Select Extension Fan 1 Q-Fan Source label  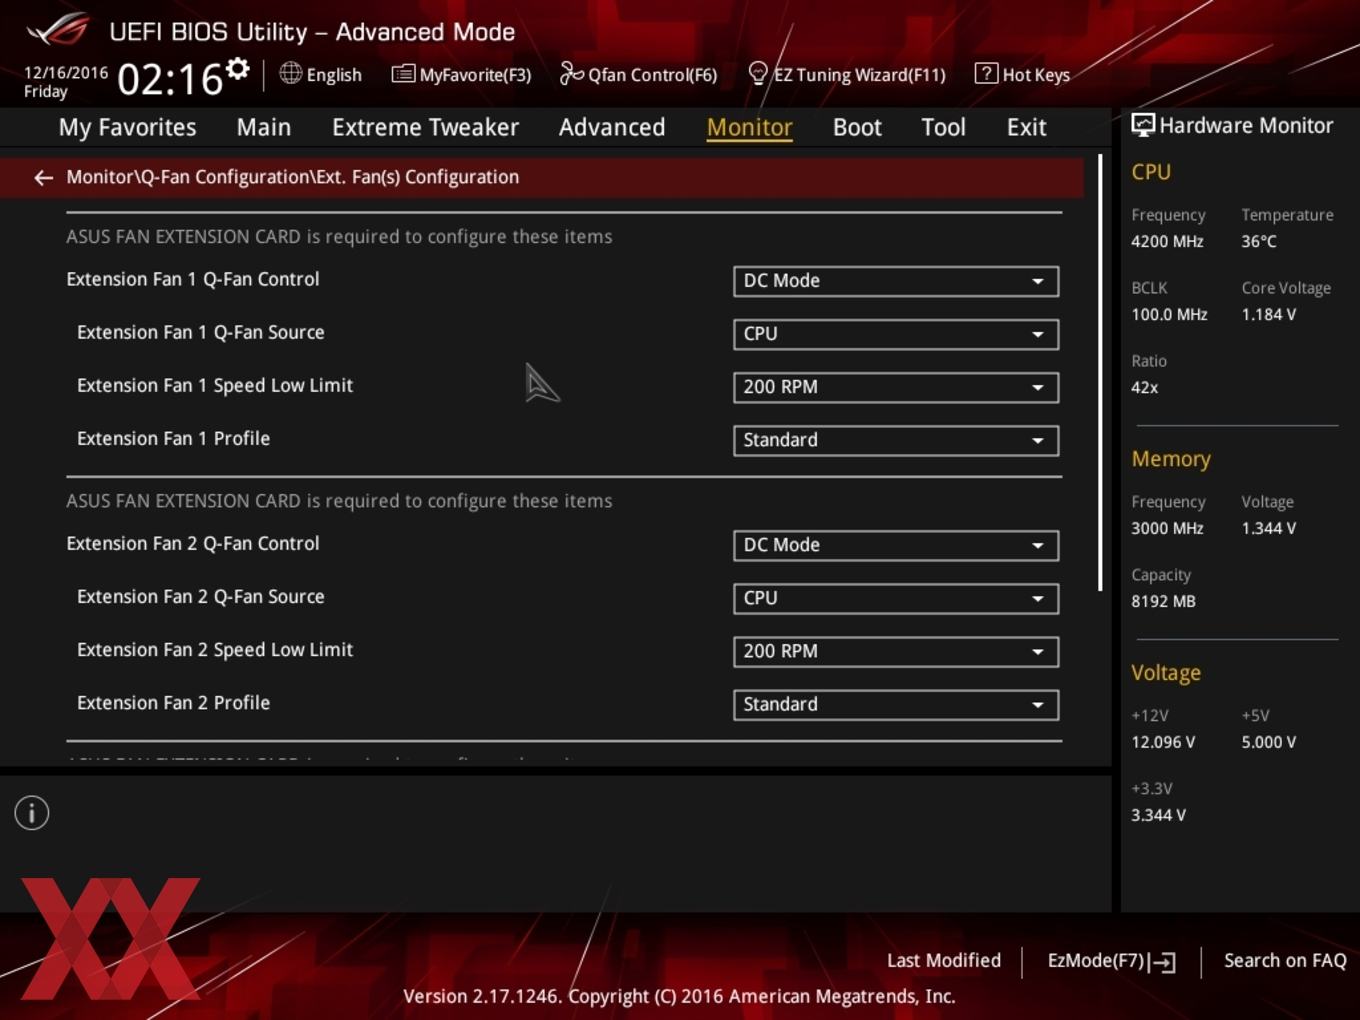201,333
